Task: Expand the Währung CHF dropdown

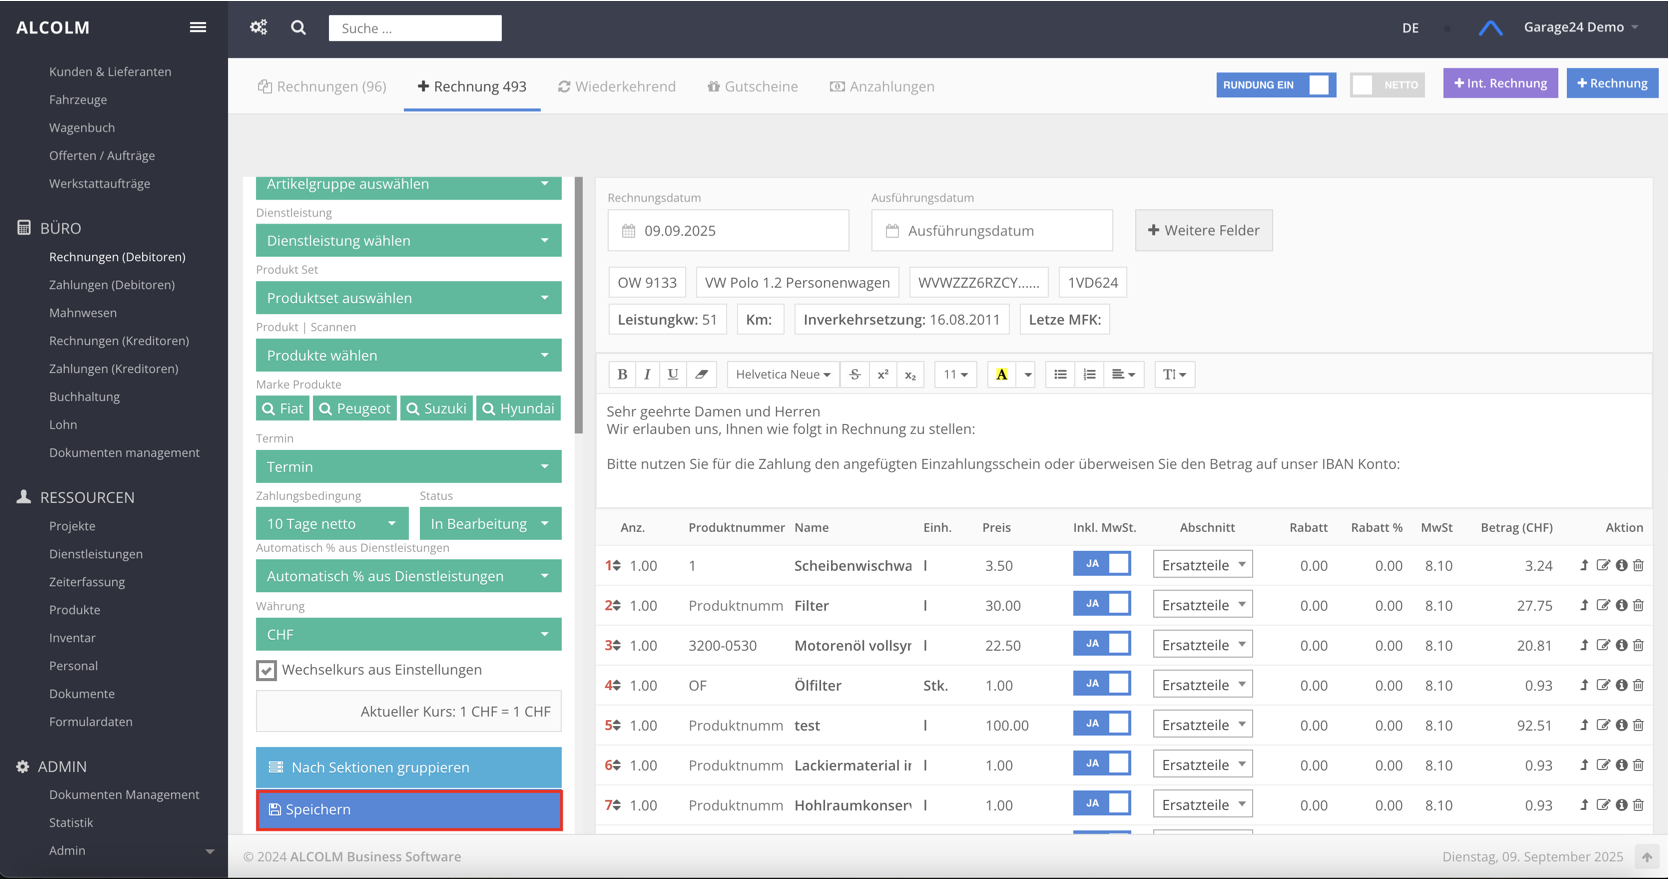Action: 408,634
